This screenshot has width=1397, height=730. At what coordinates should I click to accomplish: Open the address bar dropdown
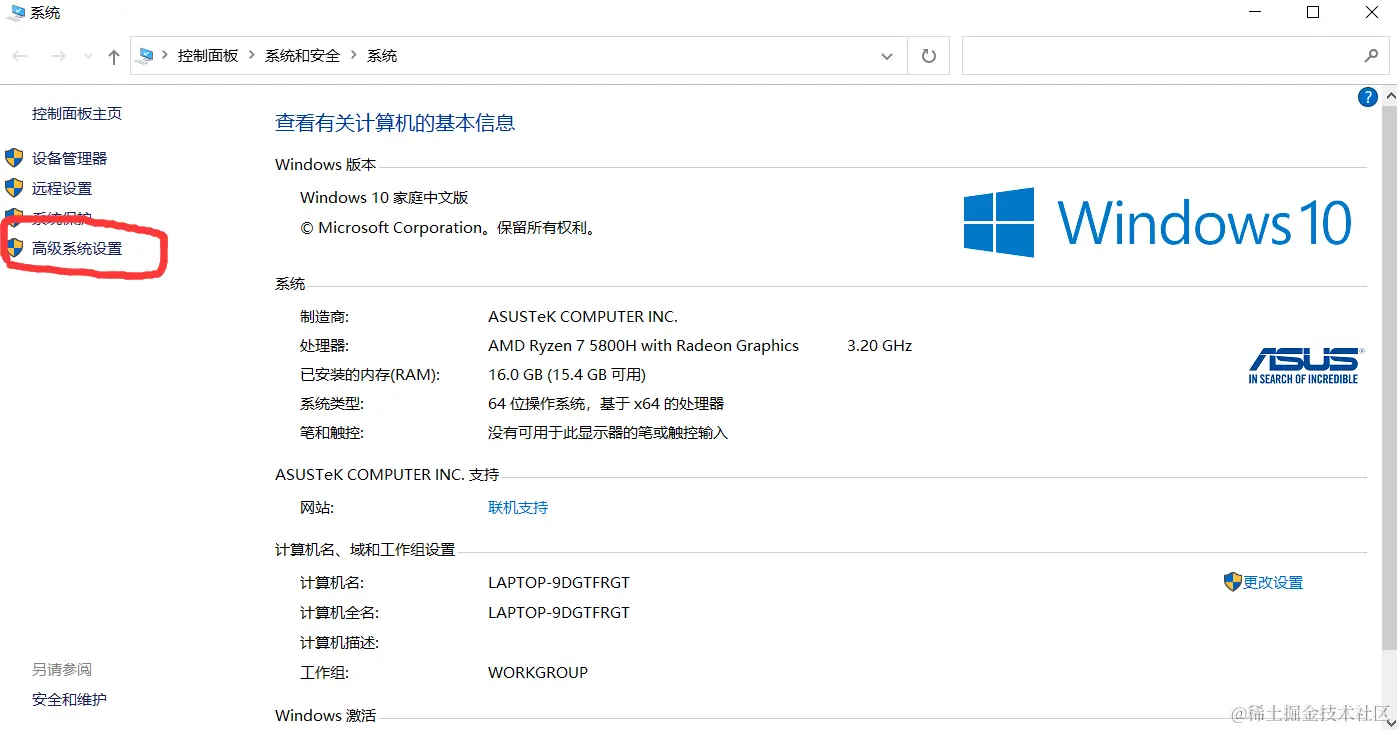[886, 56]
